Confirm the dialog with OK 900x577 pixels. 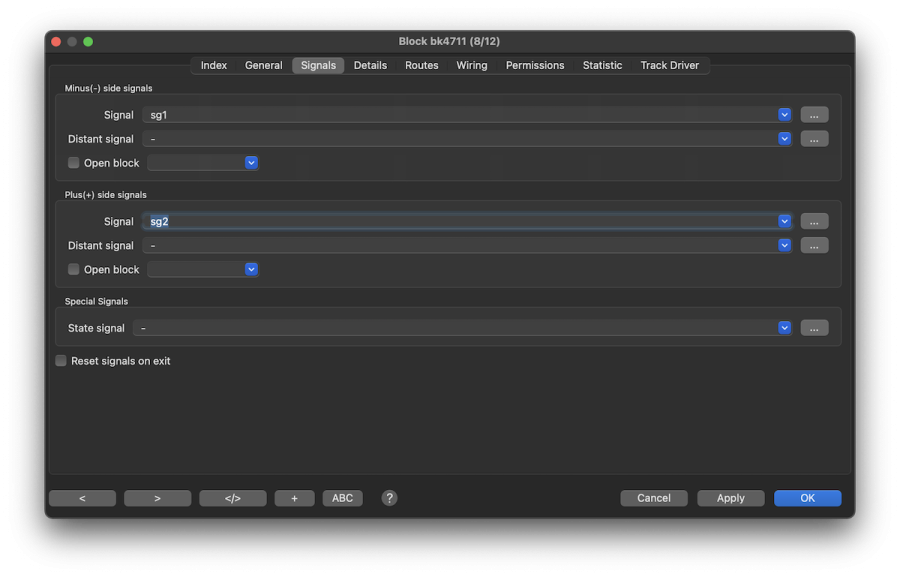(807, 498)
